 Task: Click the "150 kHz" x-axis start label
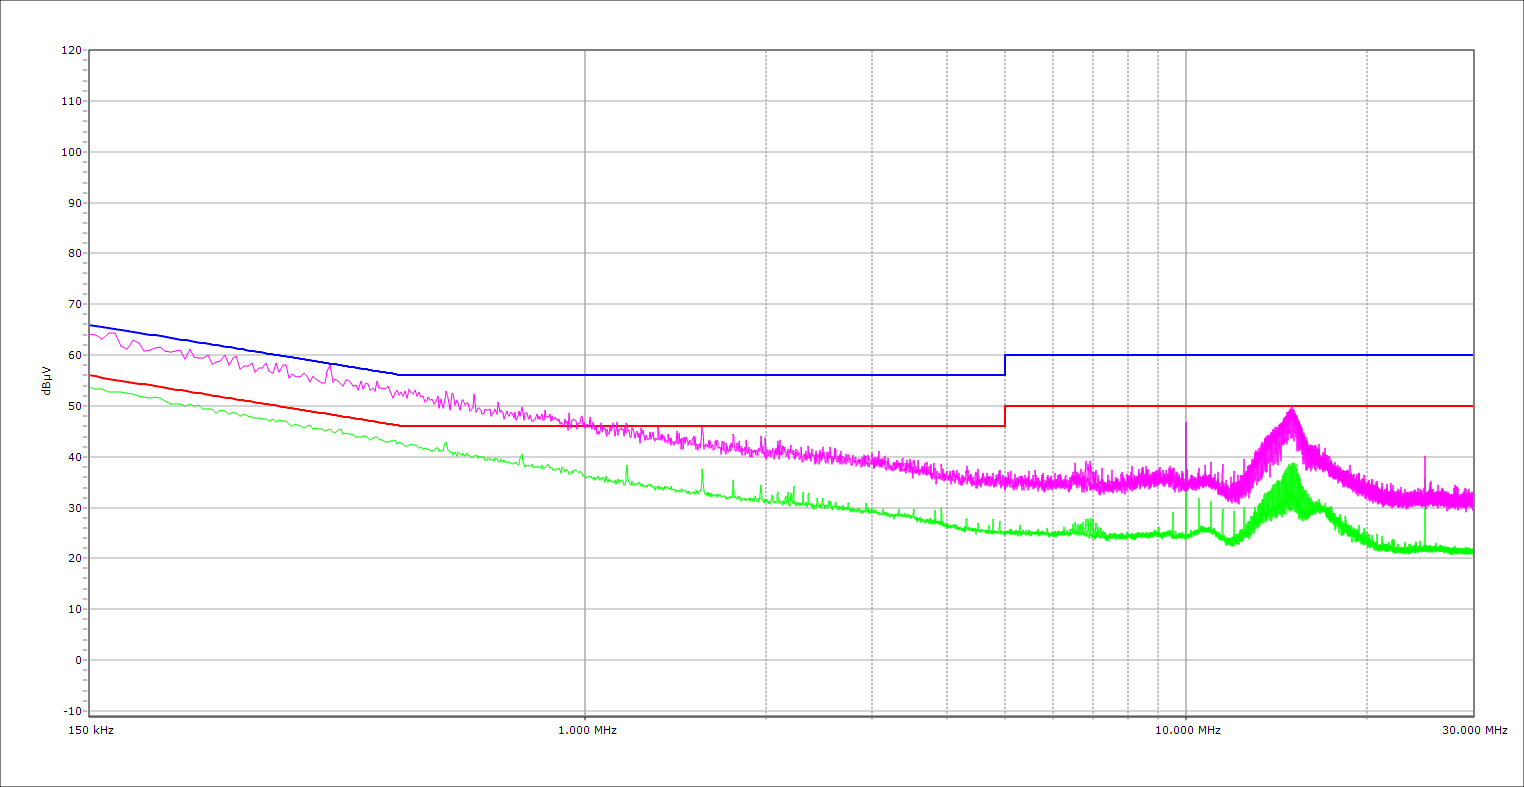click(x=89, y=730)
